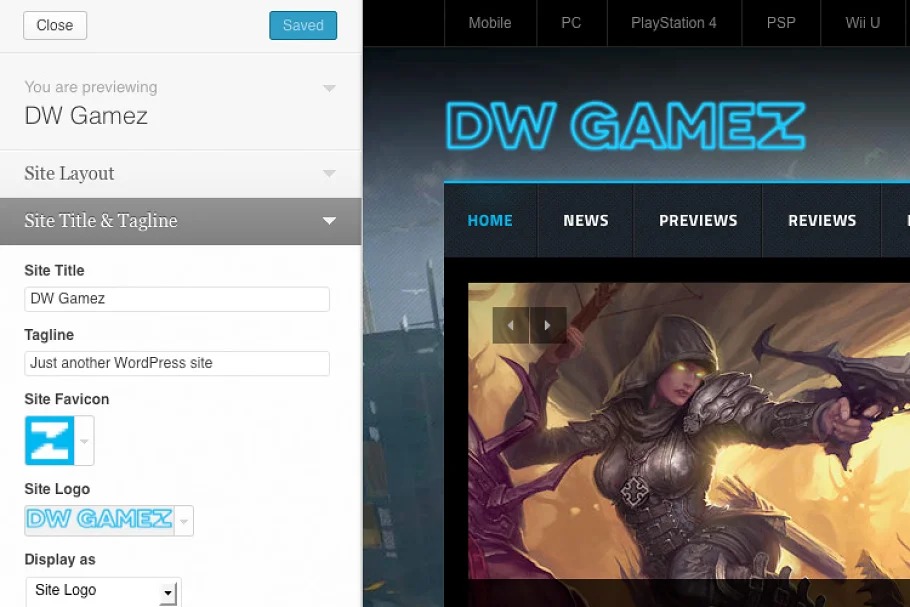Open the Site Favicon dropdown arrow
This screenshot has width=910, height=607.
click(x=85, y=441)
